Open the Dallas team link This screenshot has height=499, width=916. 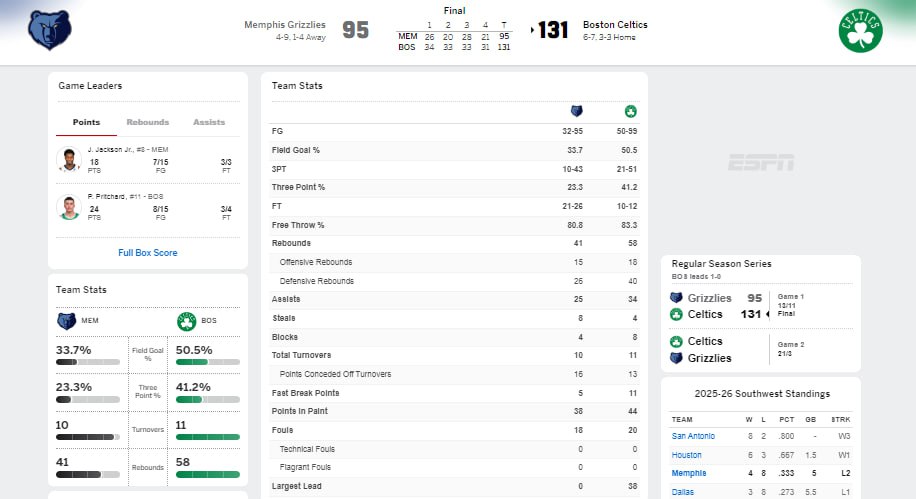pyautogui.click(x=683, y=492)
